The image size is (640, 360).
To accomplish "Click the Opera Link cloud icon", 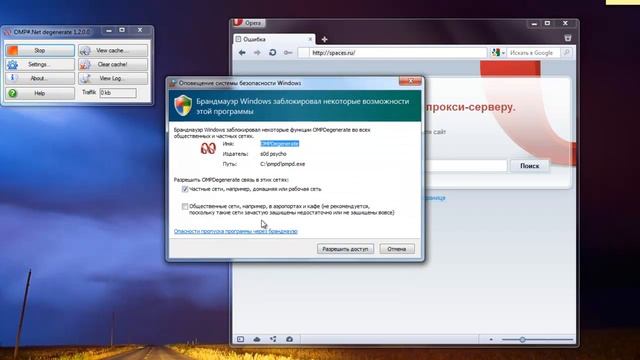I will [257, 339].
